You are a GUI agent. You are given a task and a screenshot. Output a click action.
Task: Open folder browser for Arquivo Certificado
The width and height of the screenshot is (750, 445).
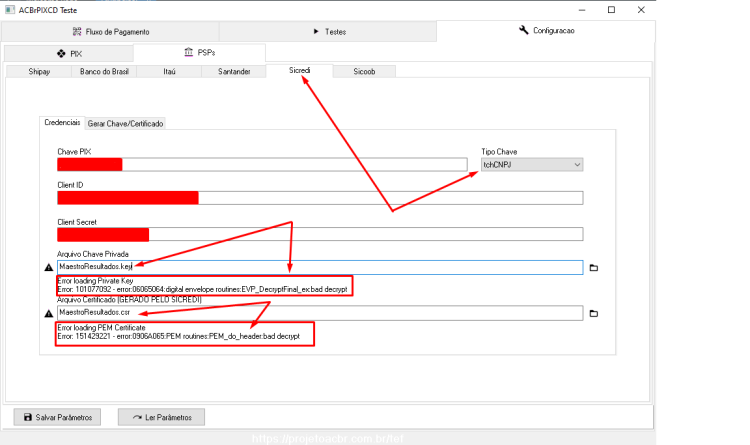pyautogui.click(x=594, y=313)
